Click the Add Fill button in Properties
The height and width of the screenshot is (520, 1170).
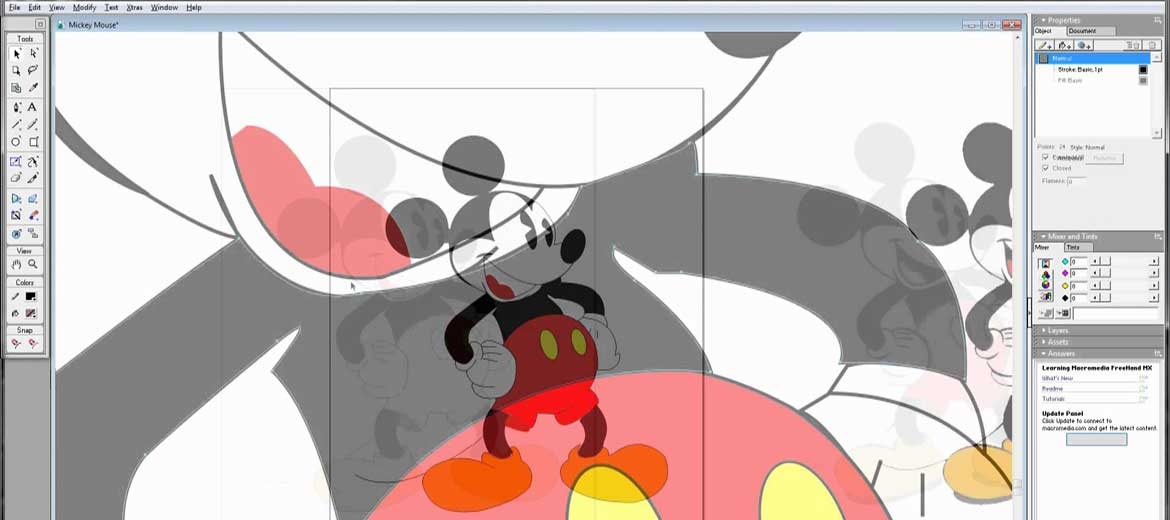point(1064,46)
